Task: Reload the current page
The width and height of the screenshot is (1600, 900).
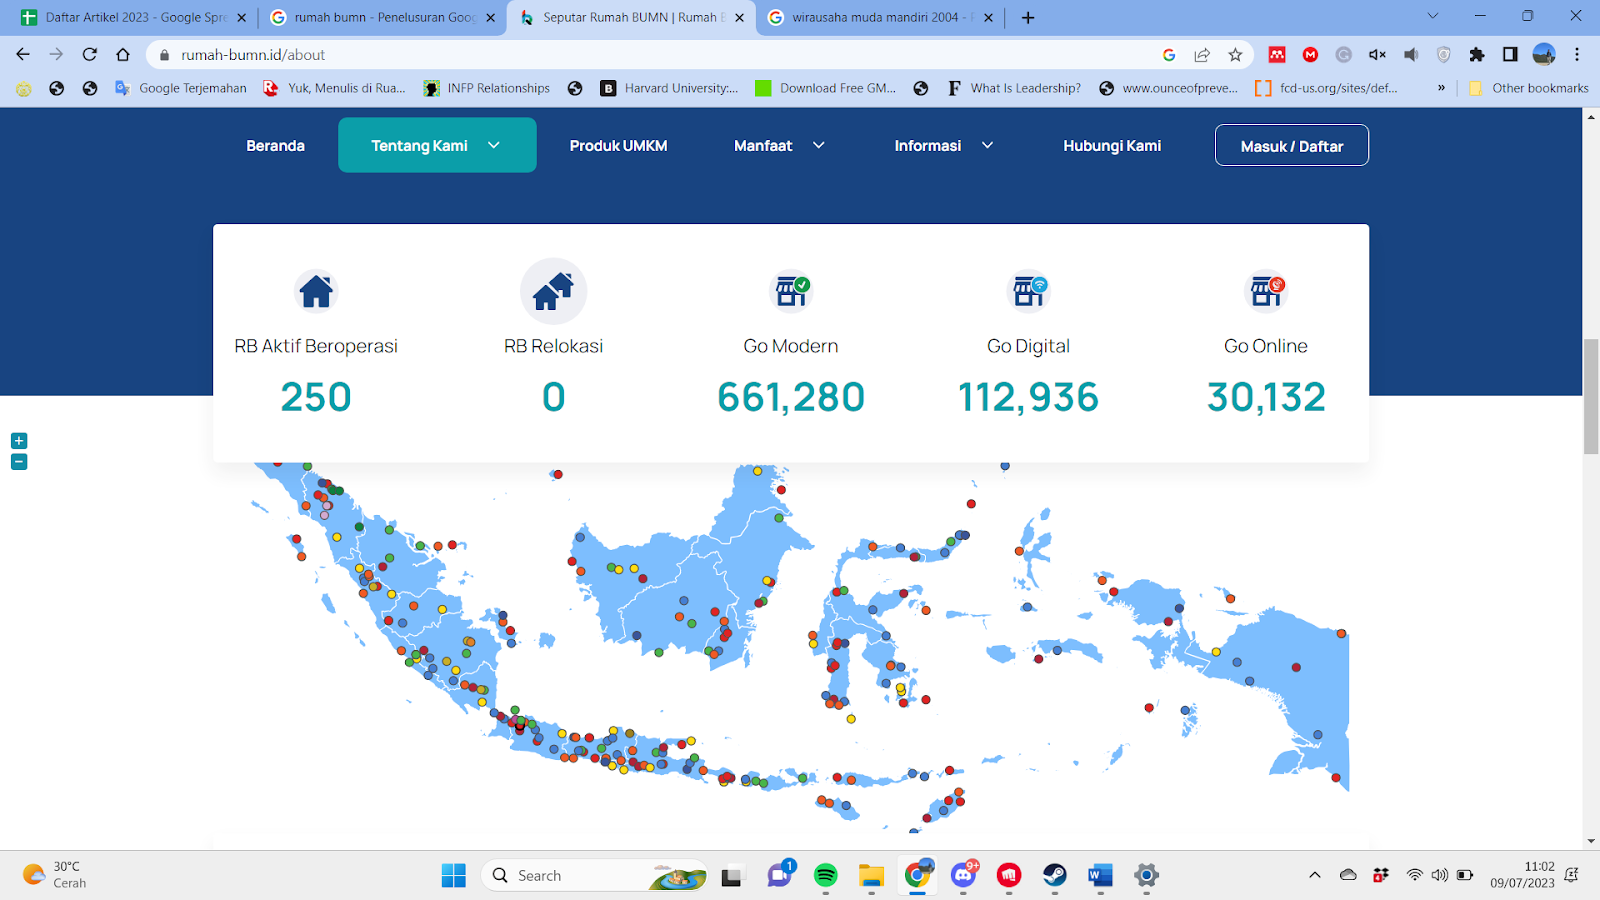Action: click(90, 55)
